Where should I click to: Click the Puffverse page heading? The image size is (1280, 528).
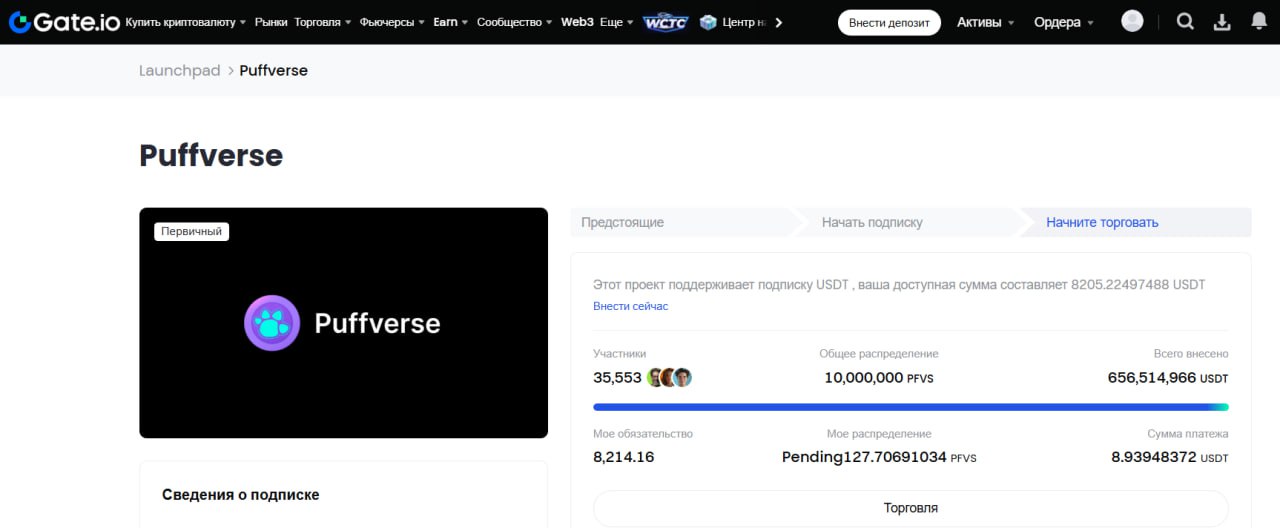211,156
